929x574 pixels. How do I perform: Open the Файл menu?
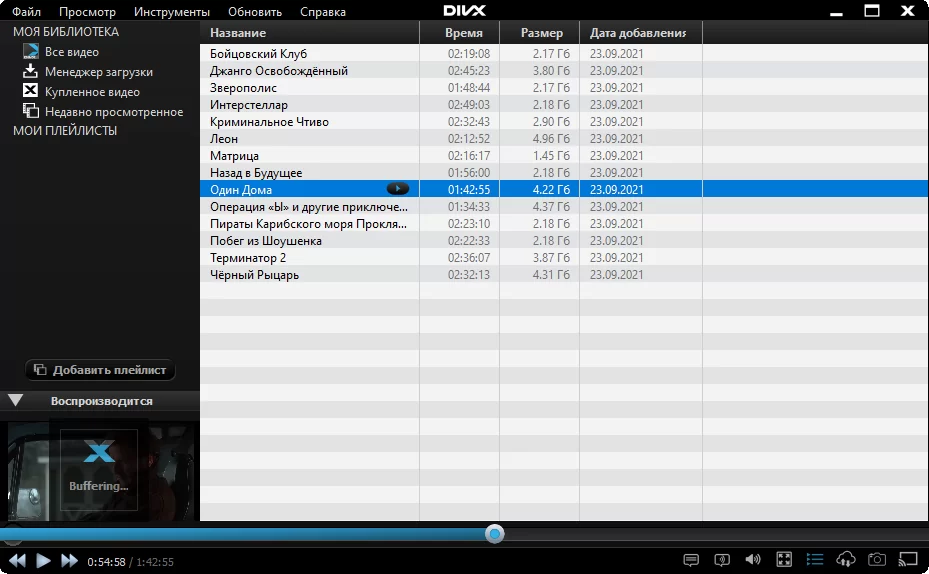pos(26,12)
